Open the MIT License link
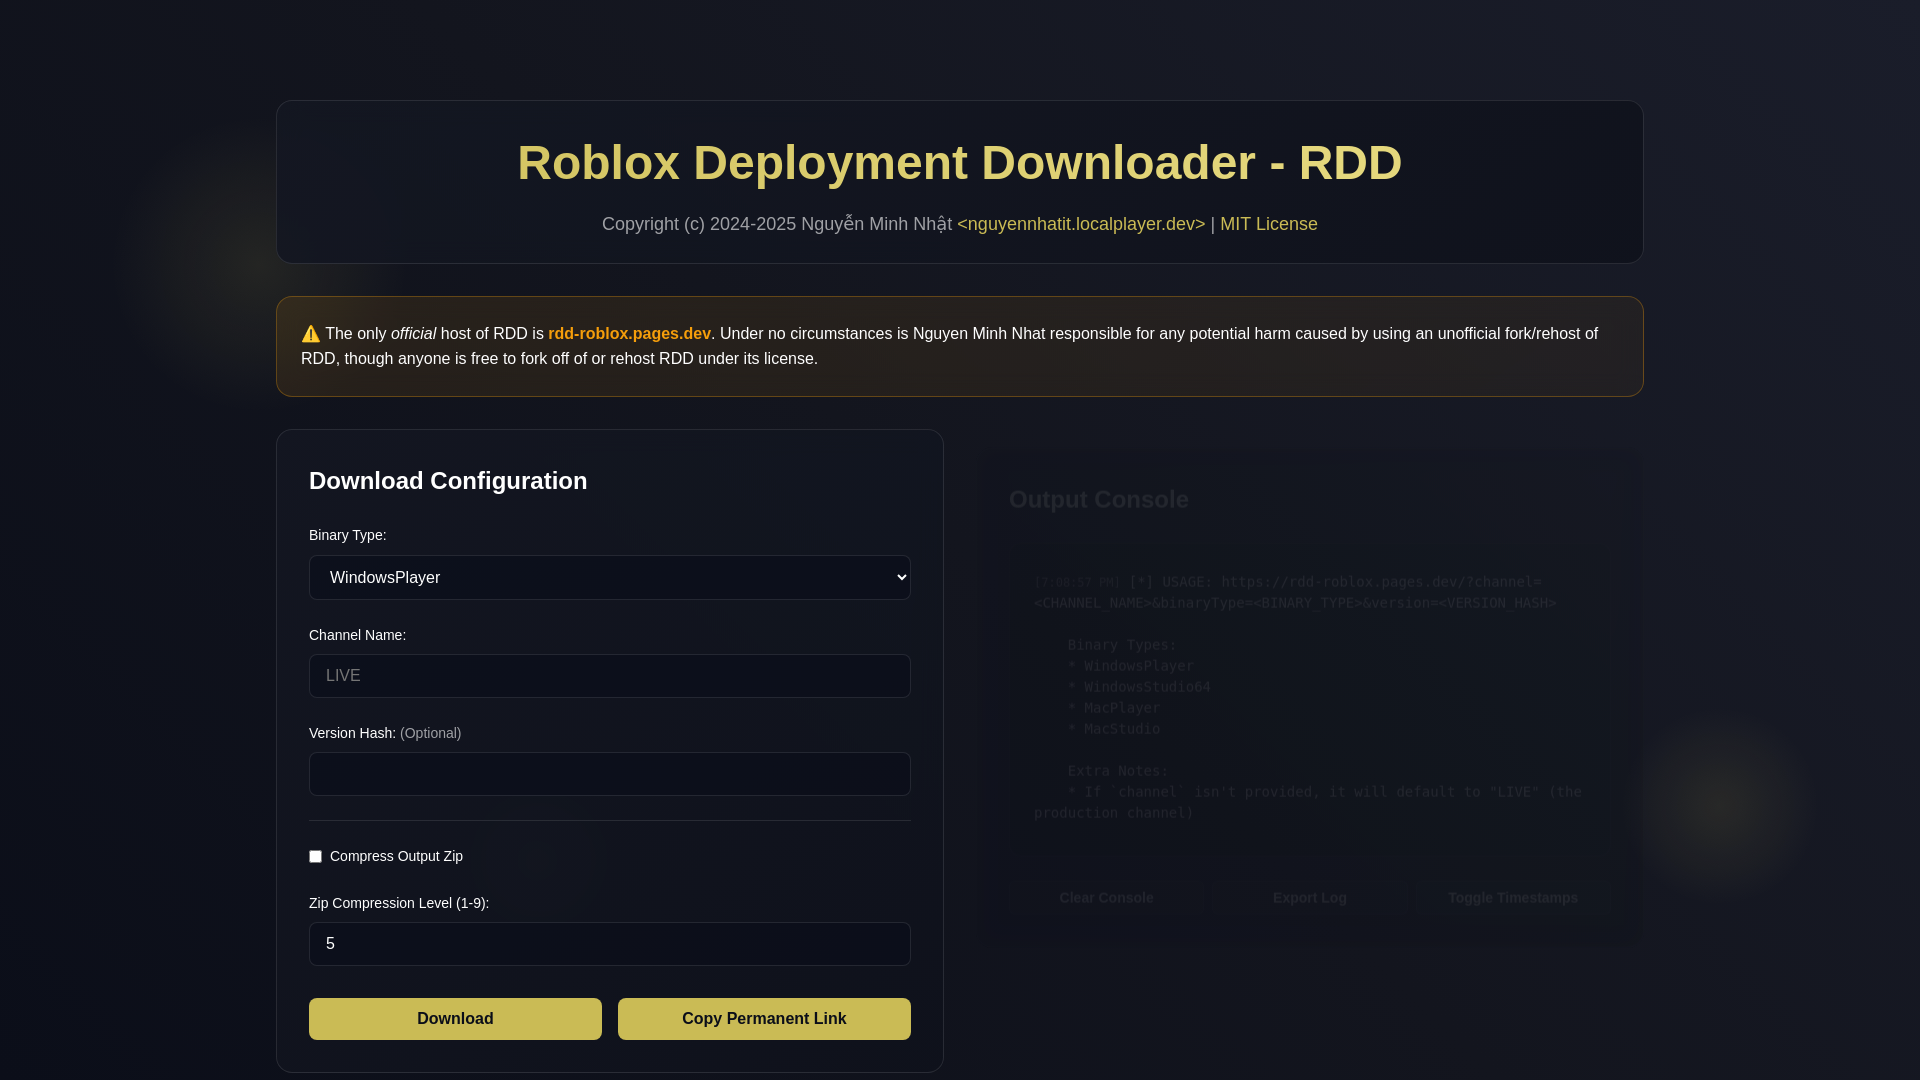Screen dimensions: 1920x1080 click(1268, 224)
